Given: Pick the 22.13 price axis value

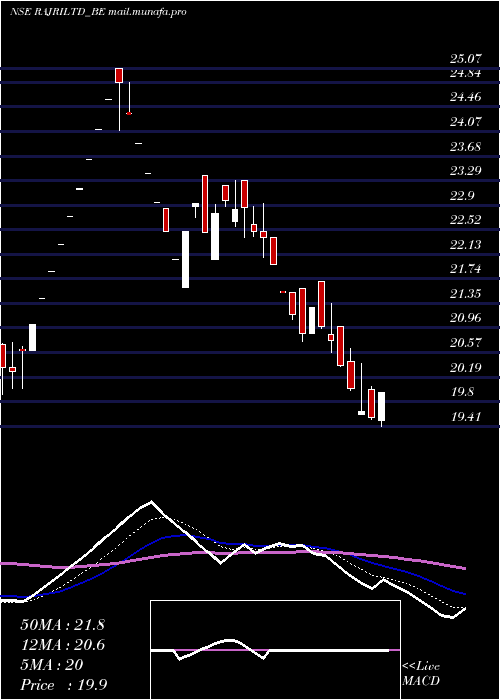Looking at the screenshot, I should coord(466,245).
